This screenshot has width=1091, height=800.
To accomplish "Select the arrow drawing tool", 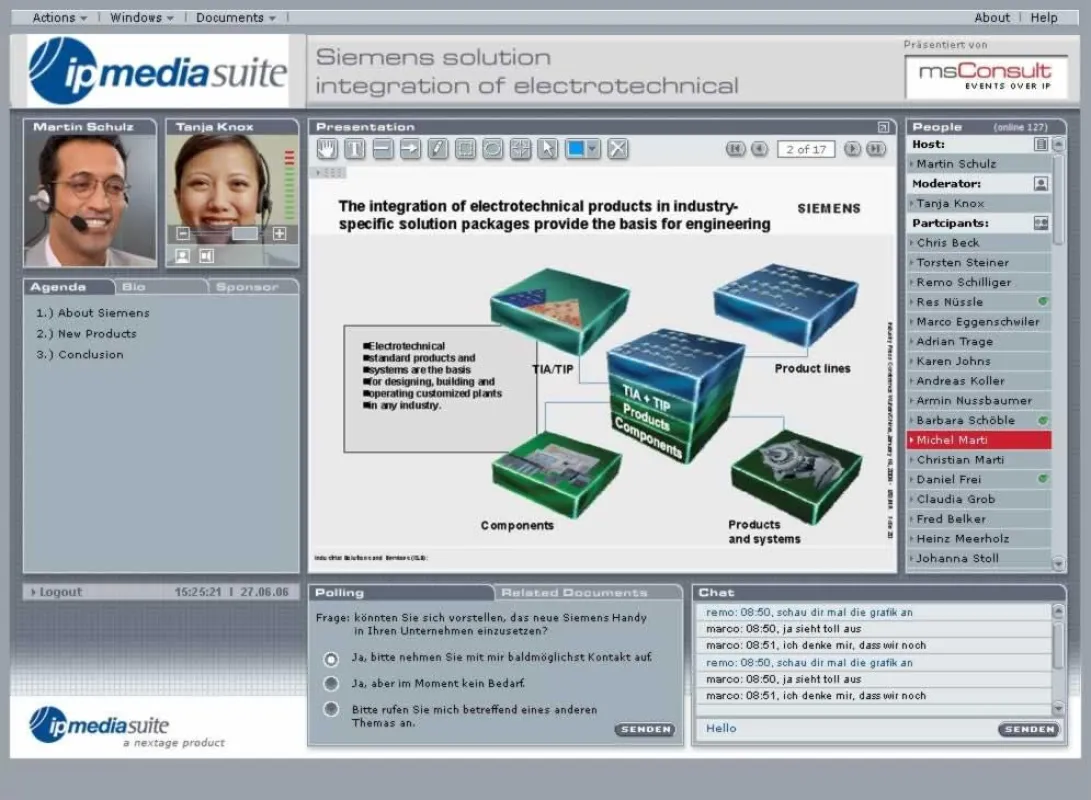I will coord(410,149).
